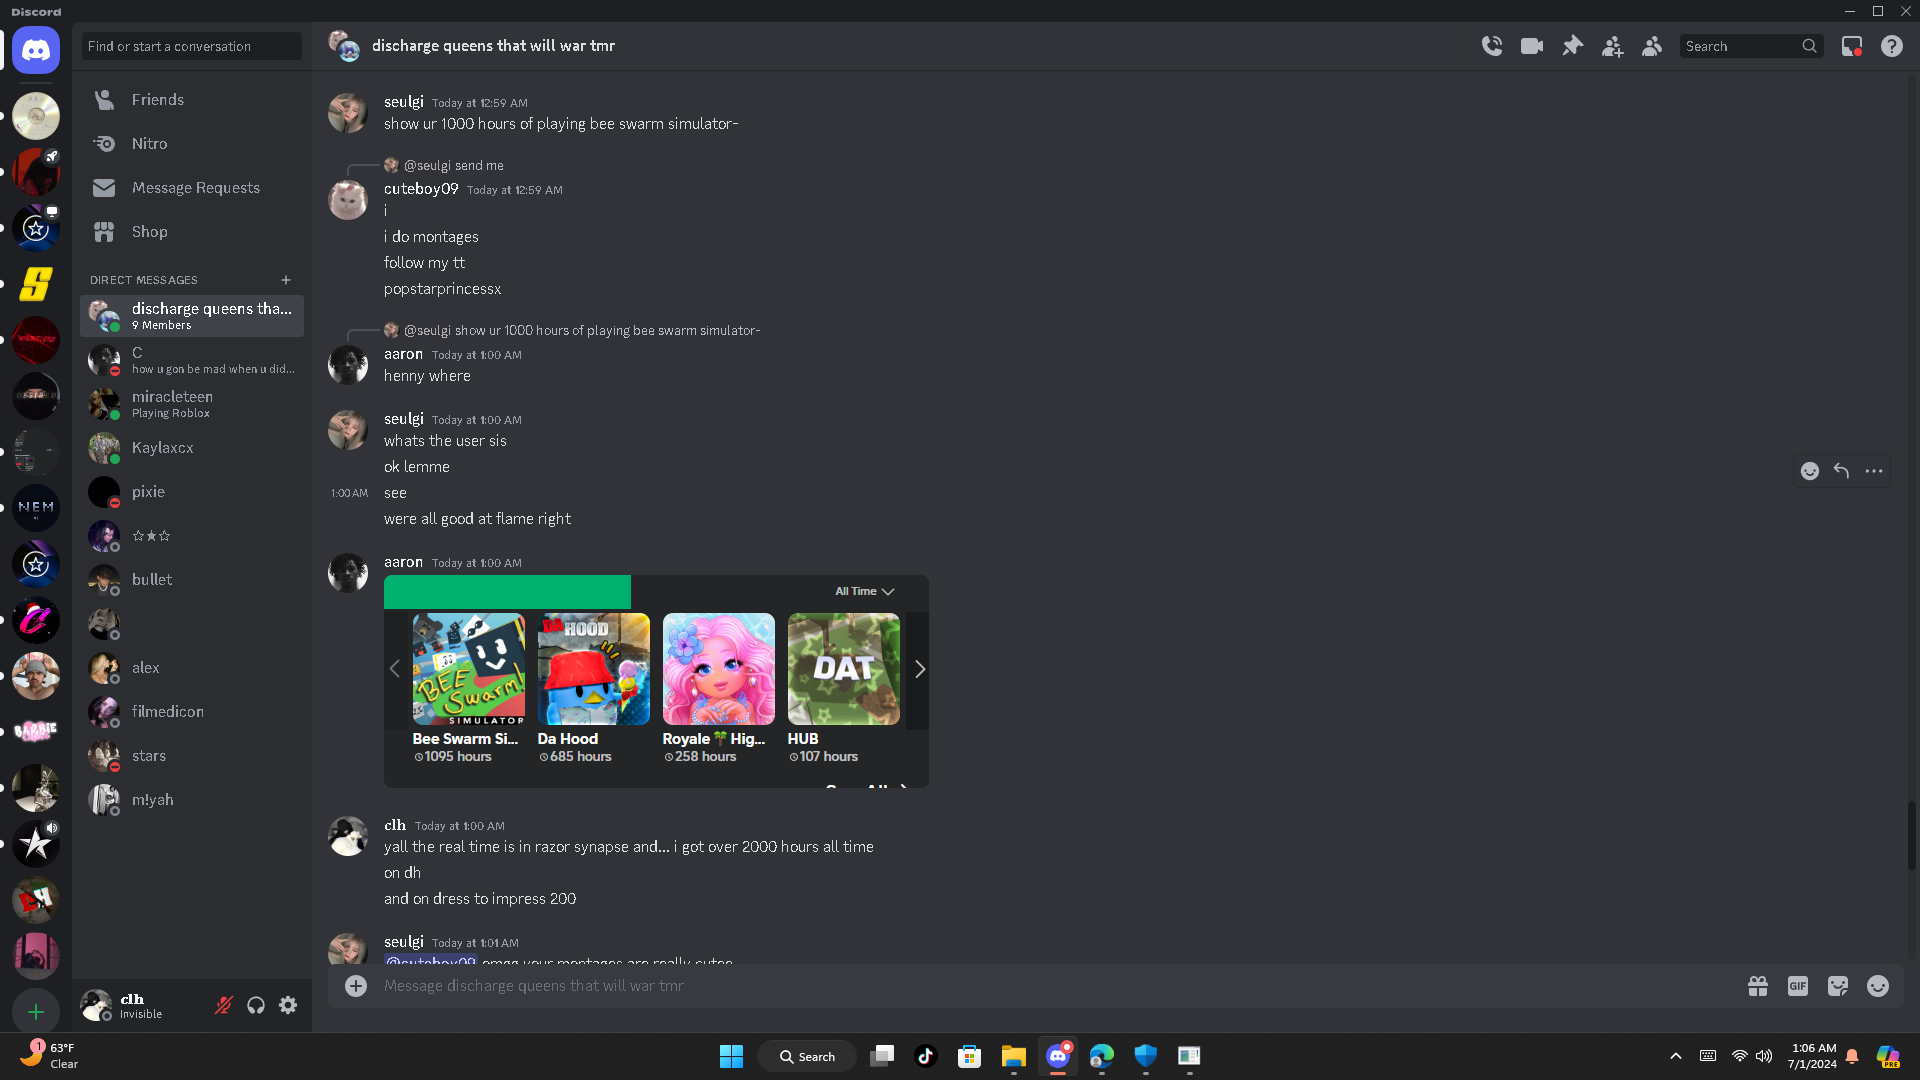Click the message input box
The width and height of the screenshot is (1920, 1080).
click(x=1060, y=986)
